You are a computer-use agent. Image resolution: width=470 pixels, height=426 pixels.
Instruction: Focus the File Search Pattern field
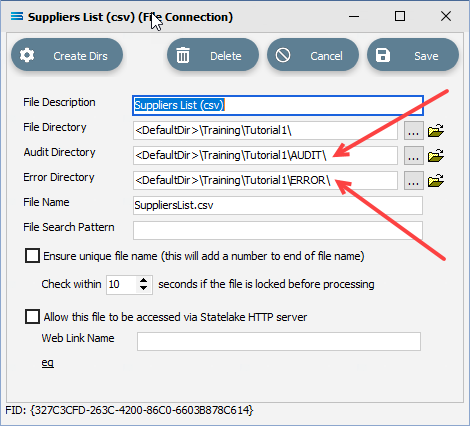278,230
